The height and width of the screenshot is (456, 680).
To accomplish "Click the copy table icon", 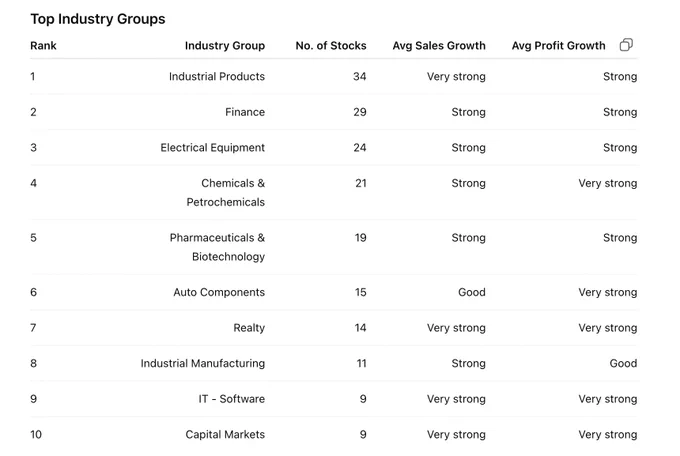I will pyautogui.click(x=626, y=45).
